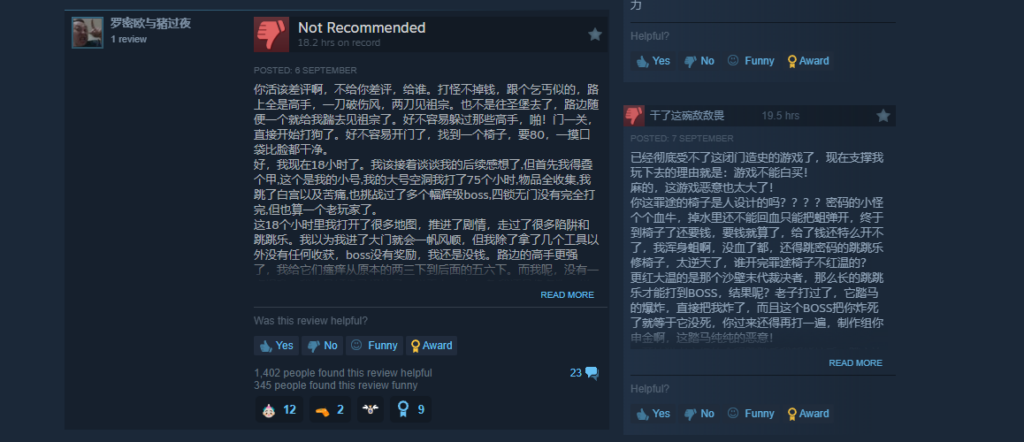Vote No on the main review helpfulness

tap(322, 345)
